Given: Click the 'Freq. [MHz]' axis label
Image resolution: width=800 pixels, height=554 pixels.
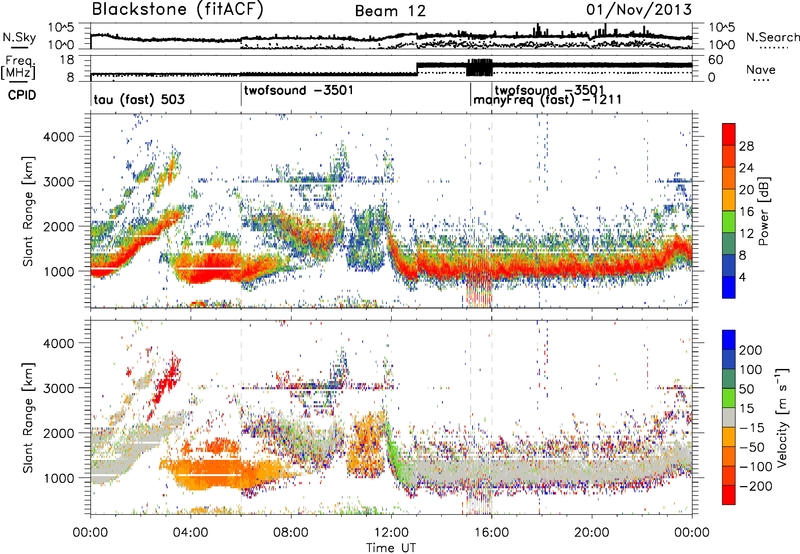Looking at the screenshot, I should [x=18, y=68].
